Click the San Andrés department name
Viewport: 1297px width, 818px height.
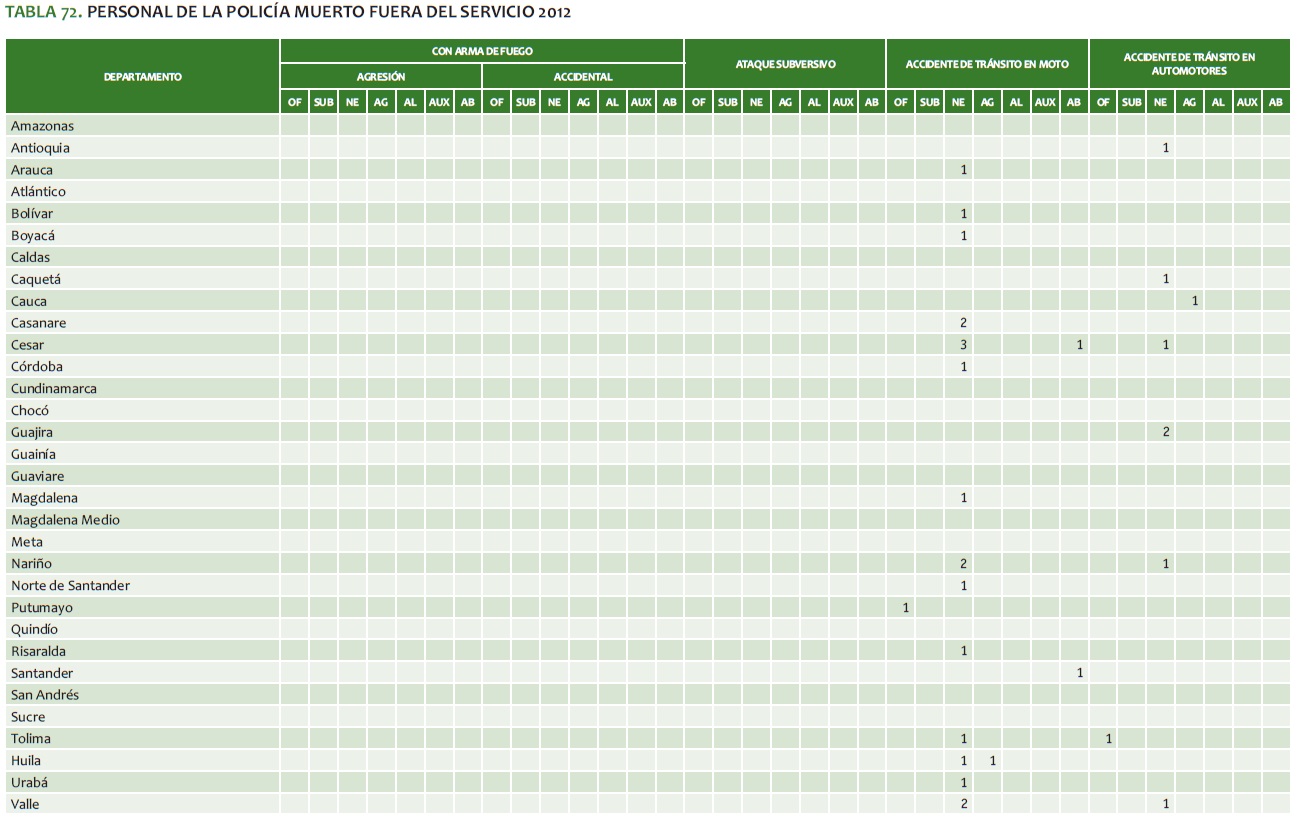coord(45,695)
